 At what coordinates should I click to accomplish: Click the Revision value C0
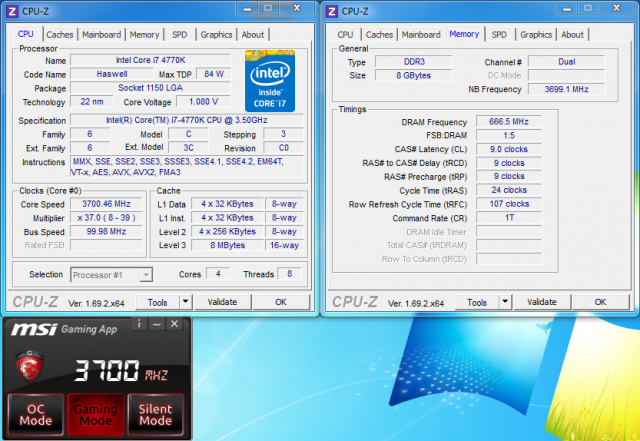click(284, 148)
